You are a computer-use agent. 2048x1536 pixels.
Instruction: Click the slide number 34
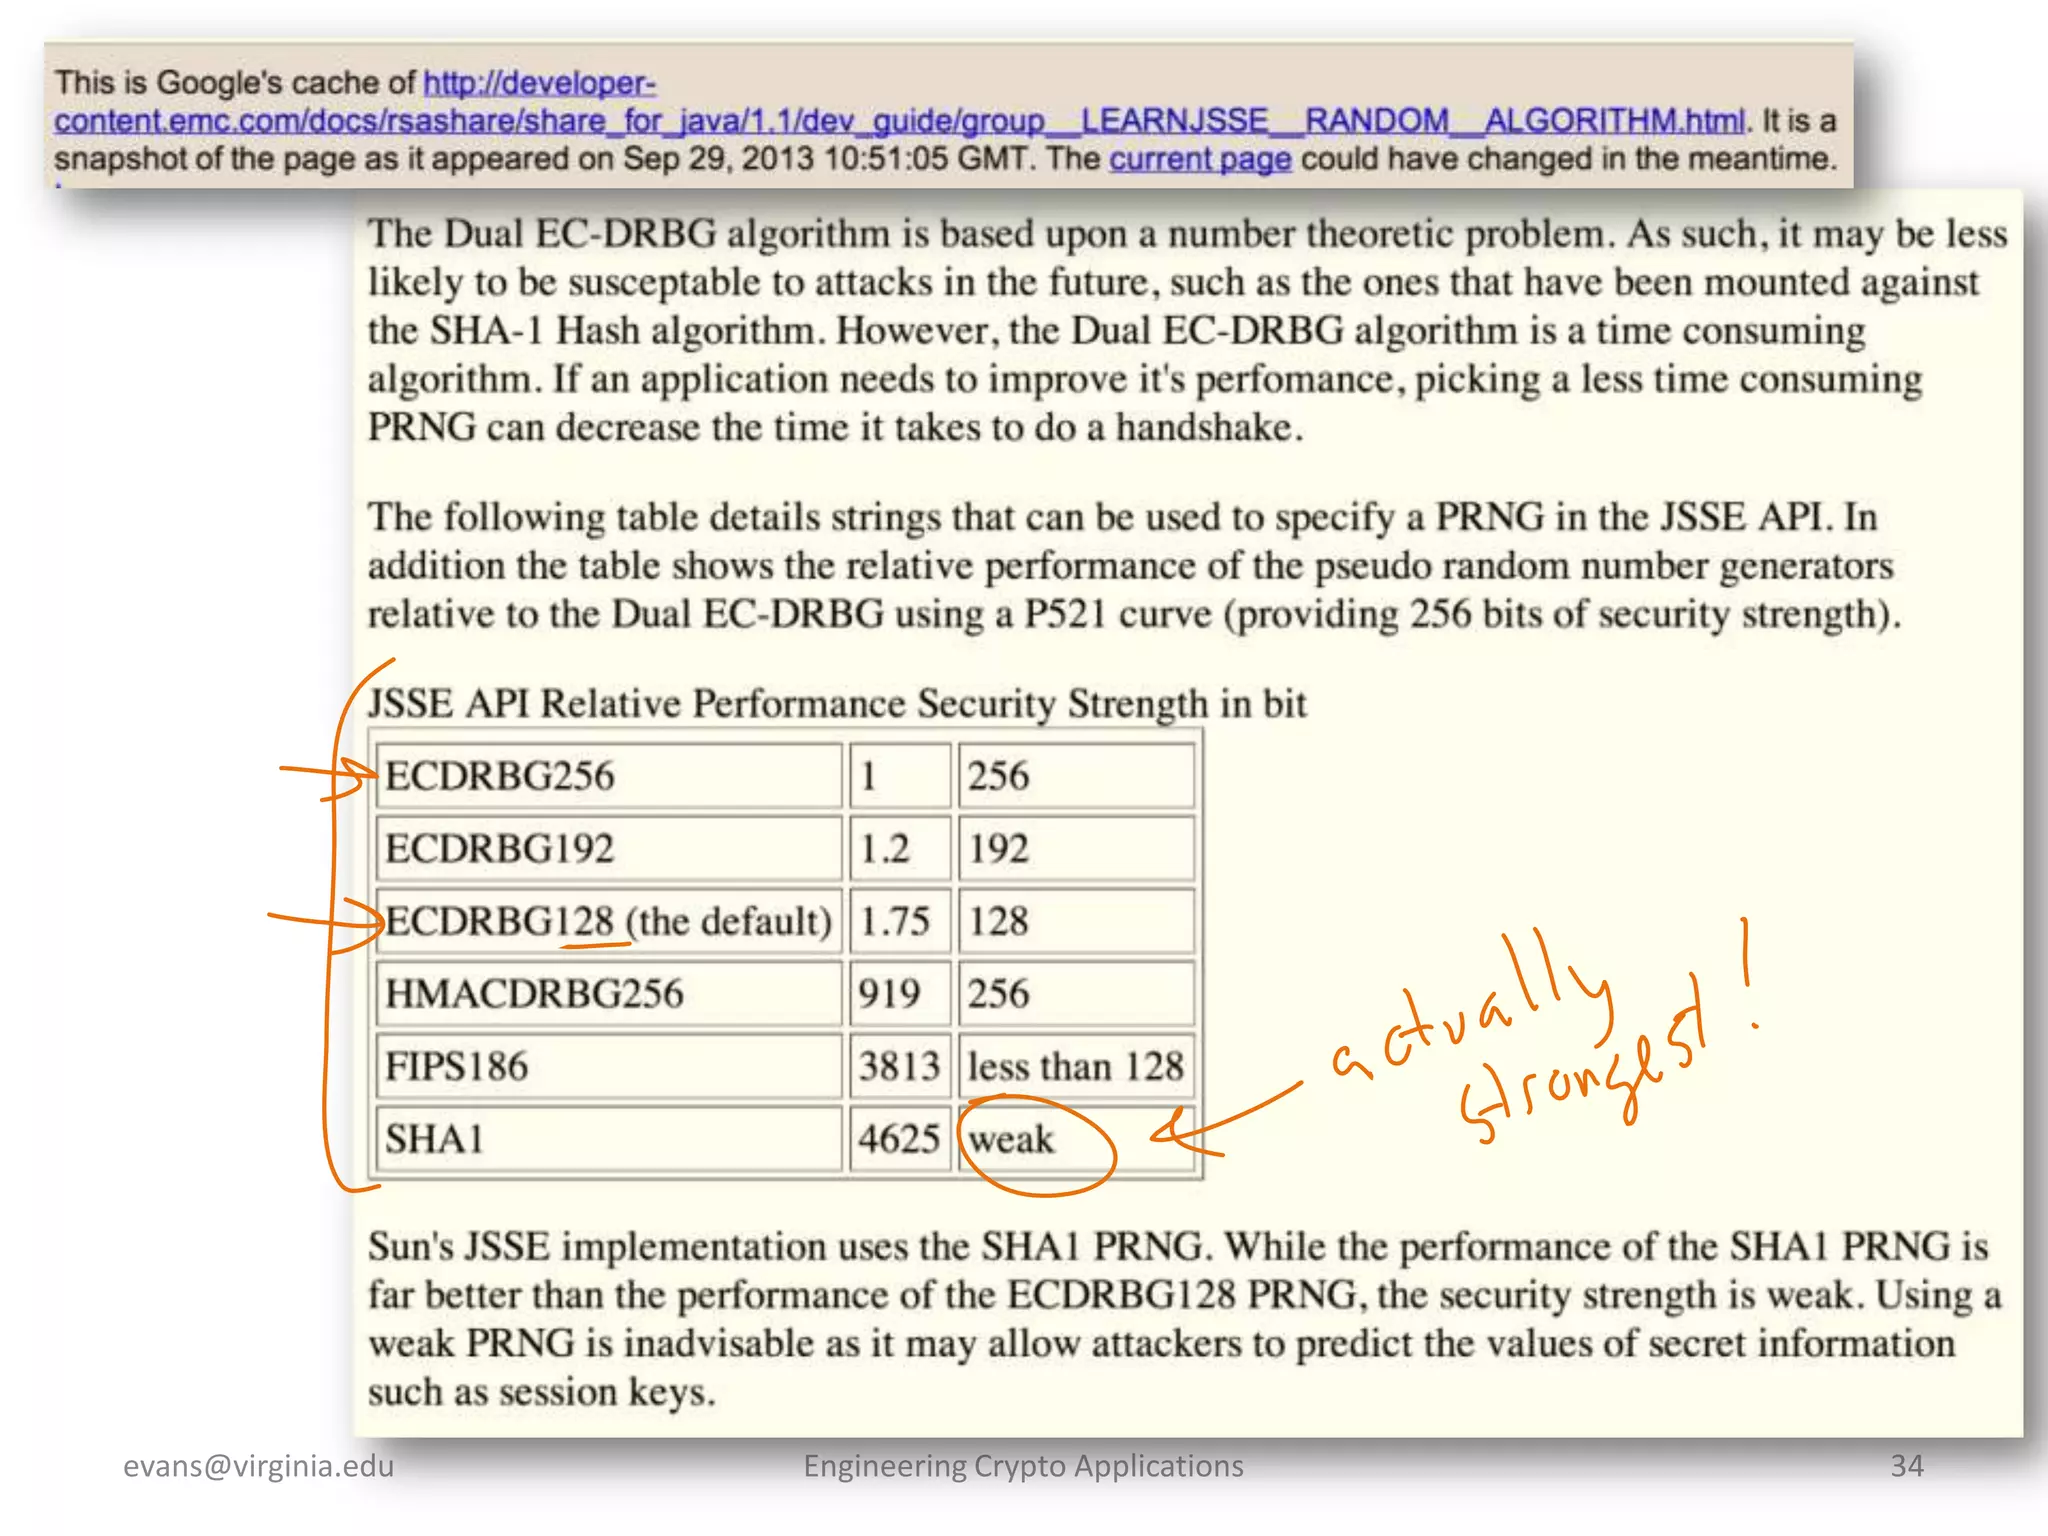(1906, 1466)
